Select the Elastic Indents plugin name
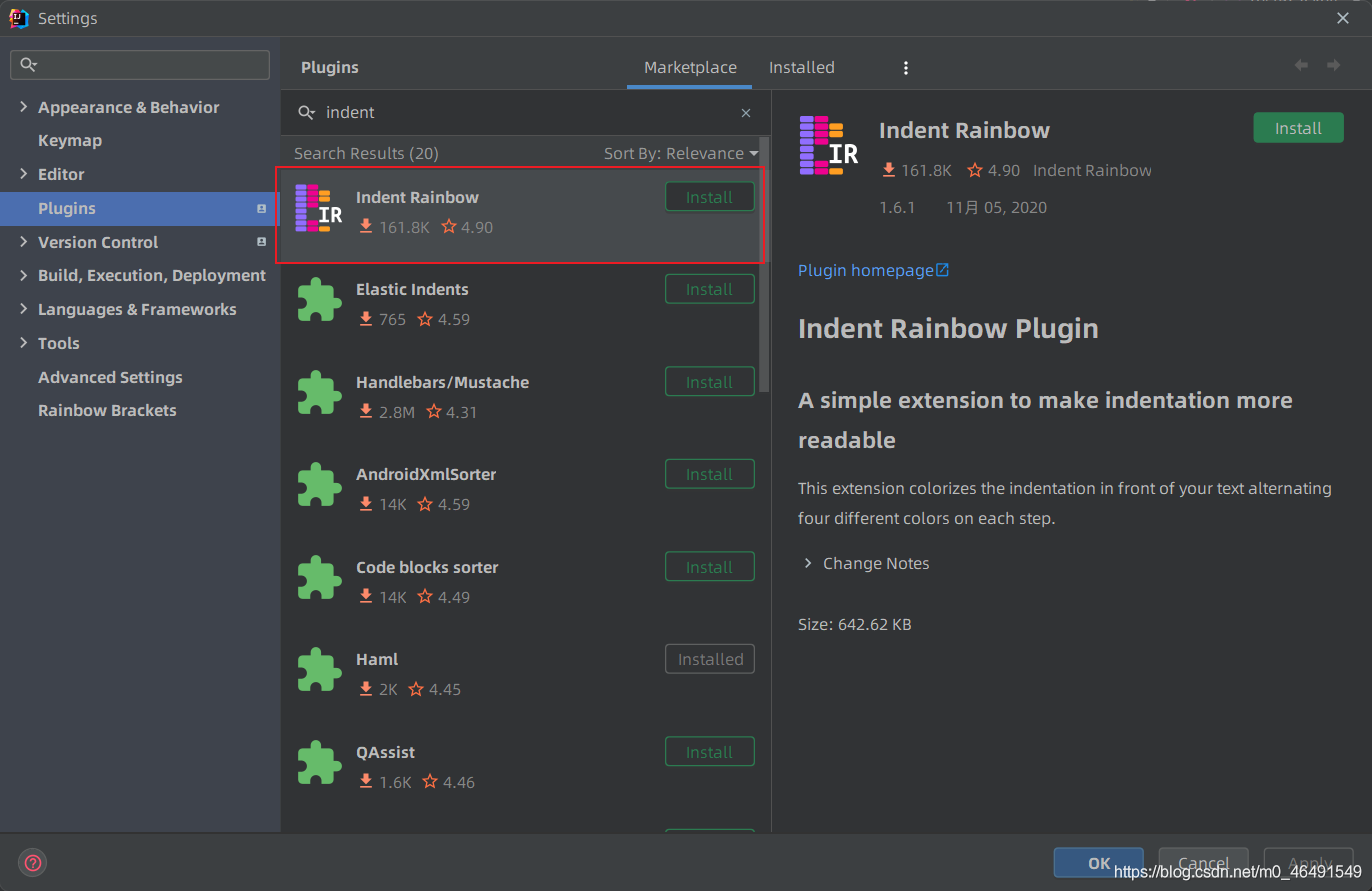Viewport: 1372px width, 891px height. click(x=412, y=289)
